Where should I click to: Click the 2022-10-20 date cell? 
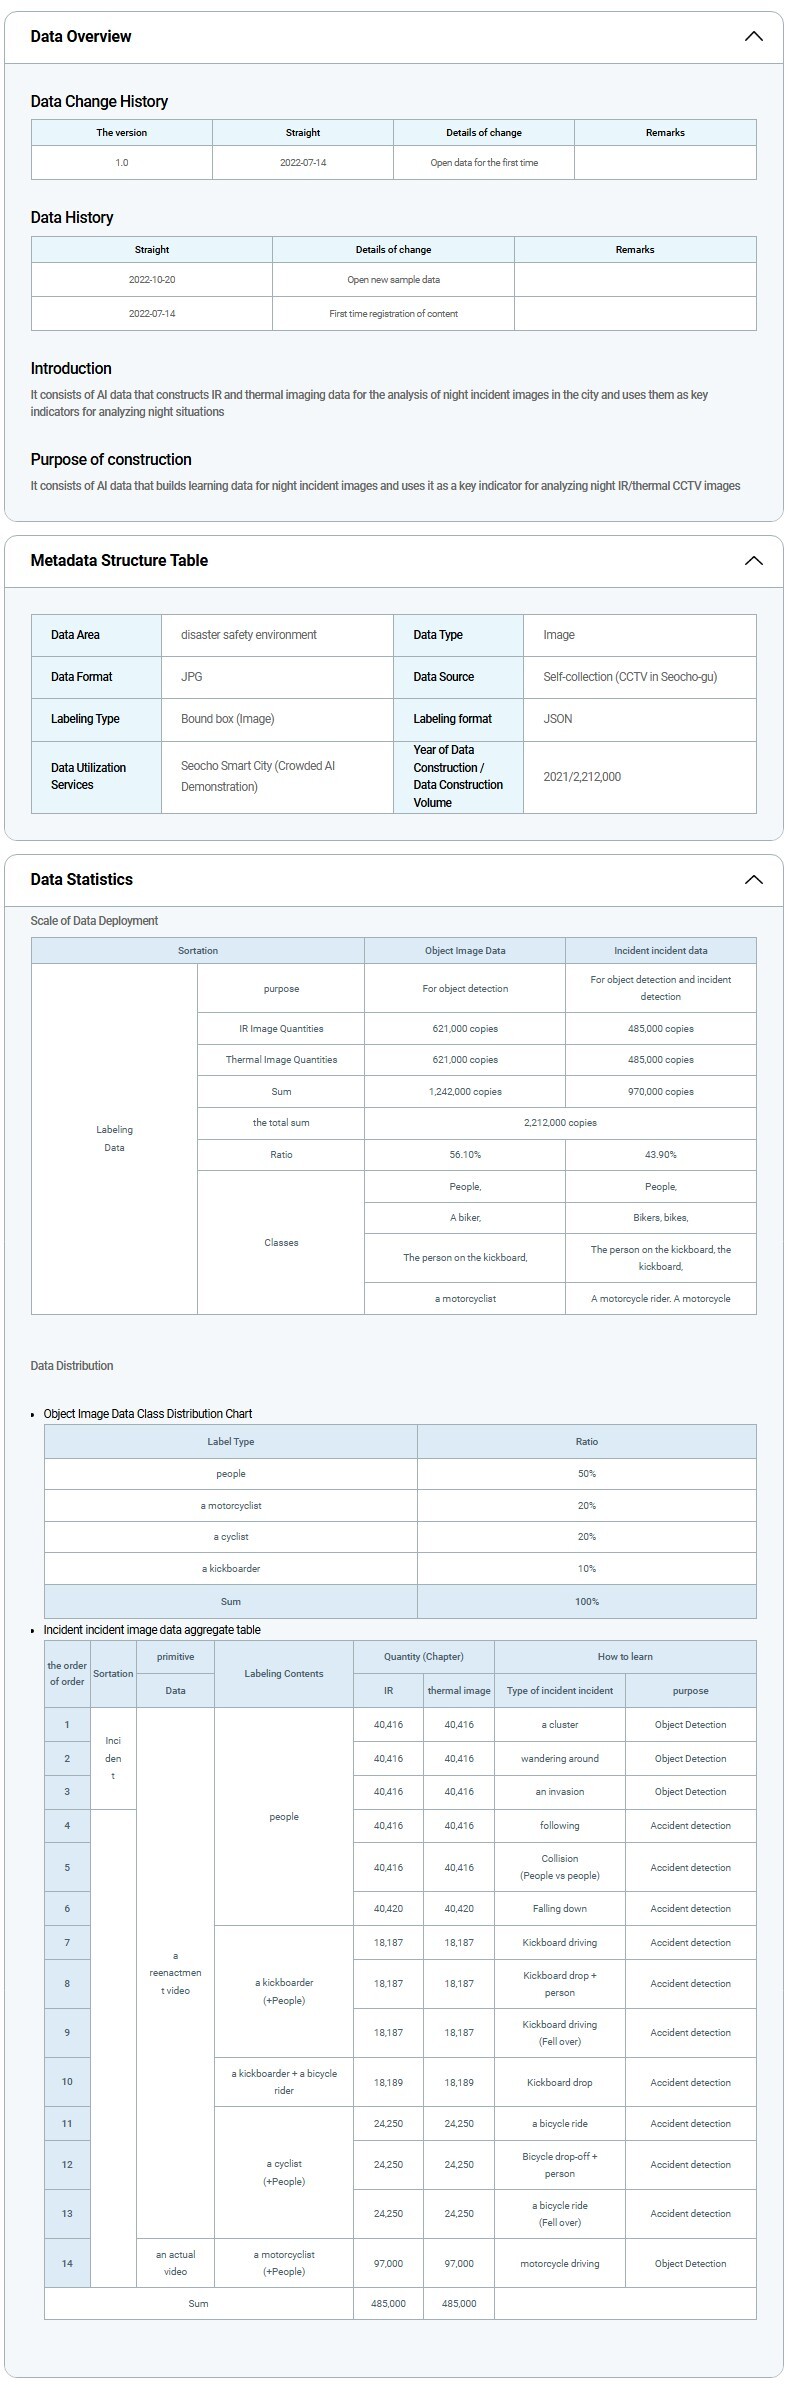click(151, 280)
